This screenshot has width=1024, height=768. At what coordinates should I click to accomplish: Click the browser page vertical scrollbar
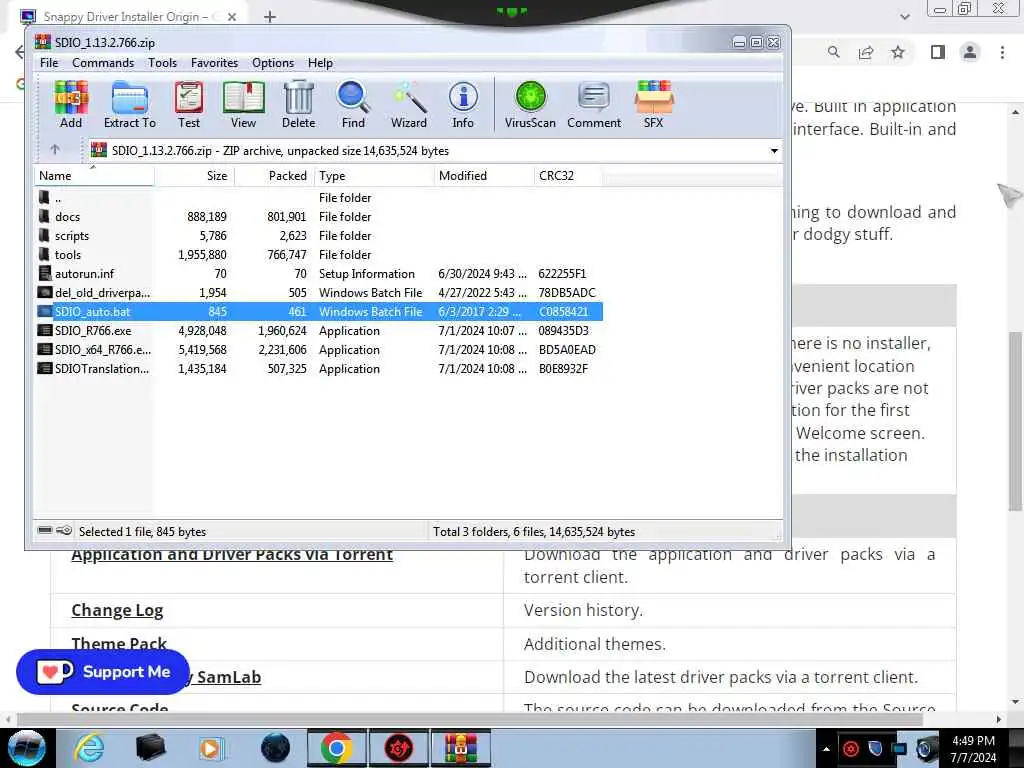1015,421
